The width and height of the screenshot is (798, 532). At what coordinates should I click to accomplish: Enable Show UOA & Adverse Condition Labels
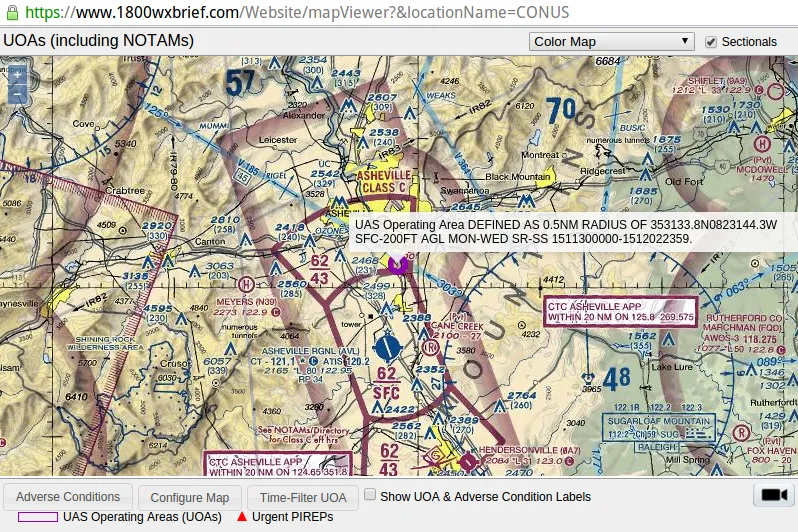tap(370, 495)
